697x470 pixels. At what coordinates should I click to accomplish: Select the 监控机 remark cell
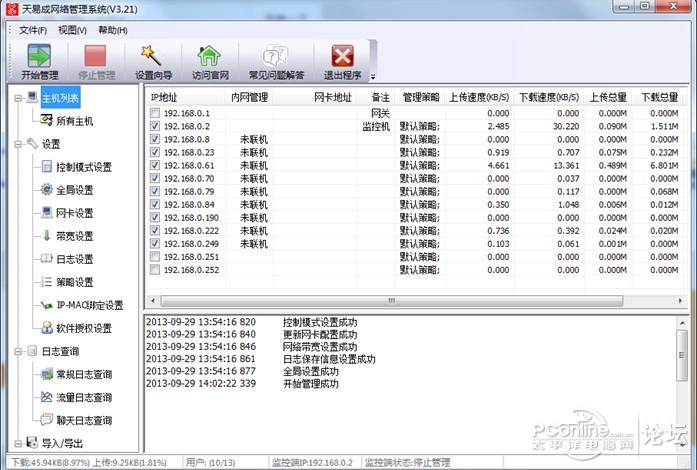[376, 126]
